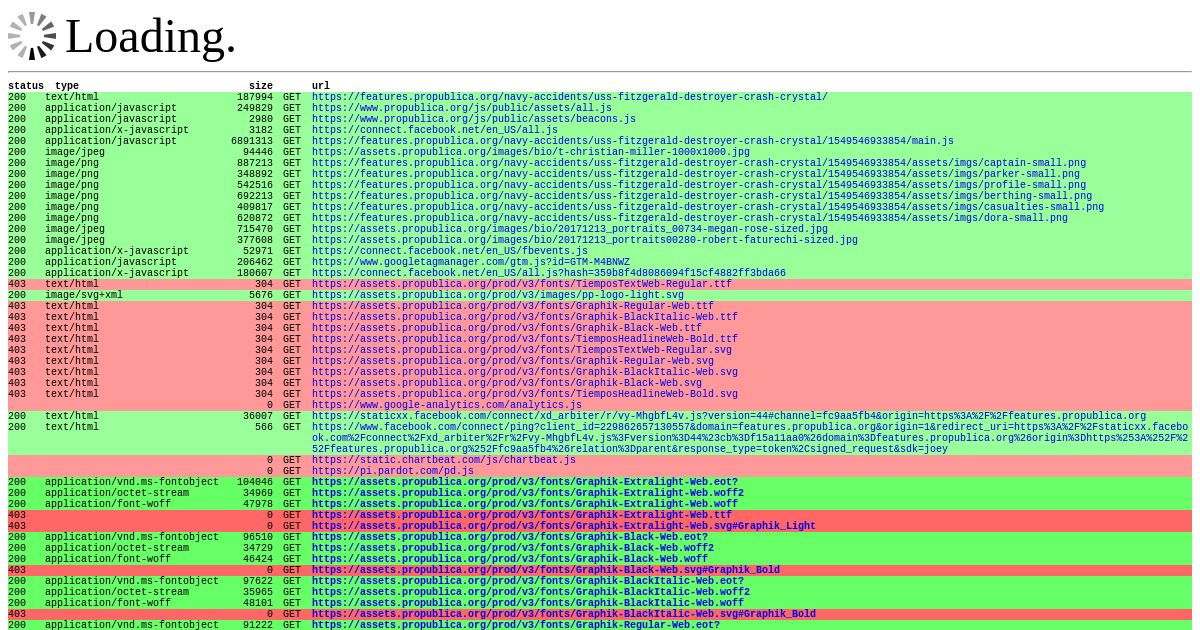This screenshot has height=630, width=1200.
Task: Select the 'image/svg+xml' type cell
Action: 84,295
